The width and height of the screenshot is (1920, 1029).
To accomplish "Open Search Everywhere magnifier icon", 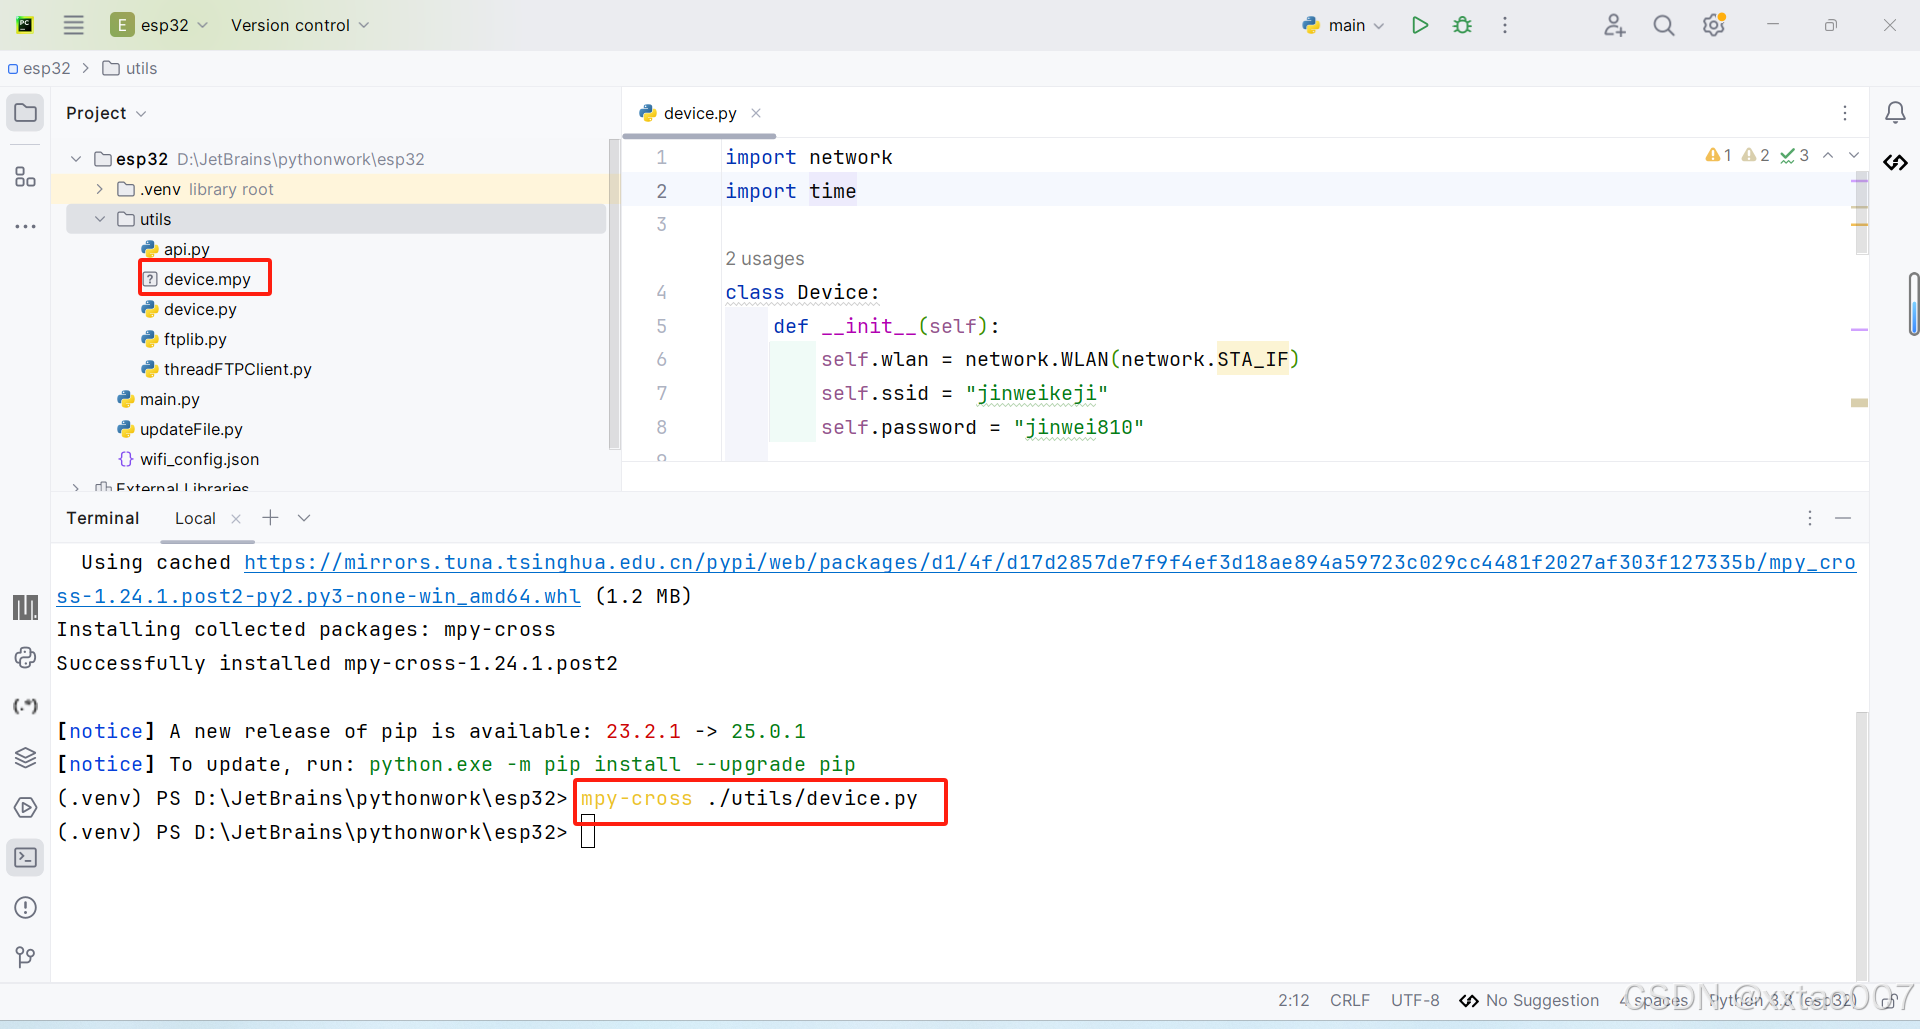I will [x=1663, y=25].
